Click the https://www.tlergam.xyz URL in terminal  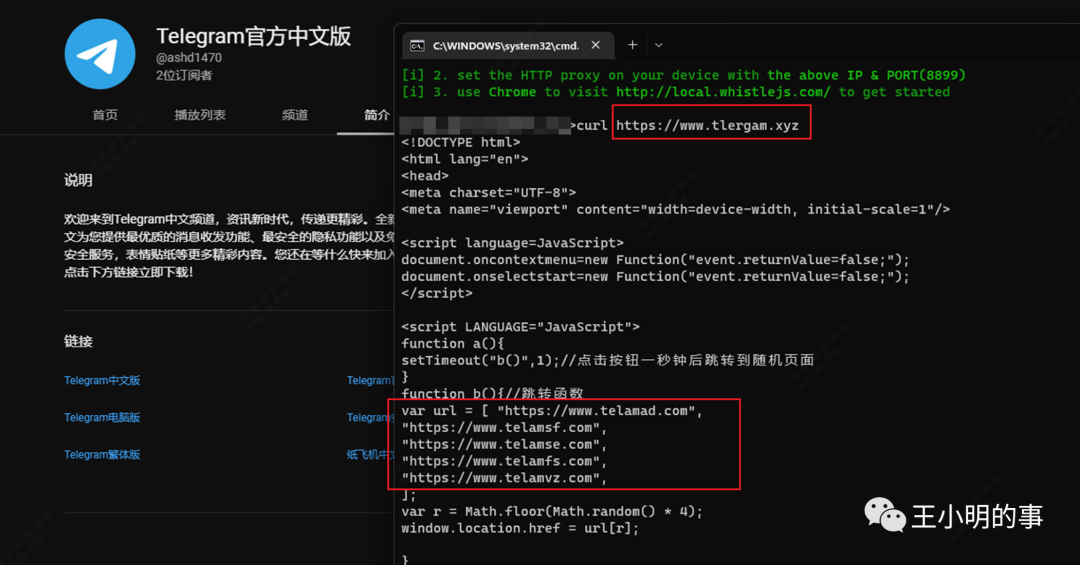[707, 125]
